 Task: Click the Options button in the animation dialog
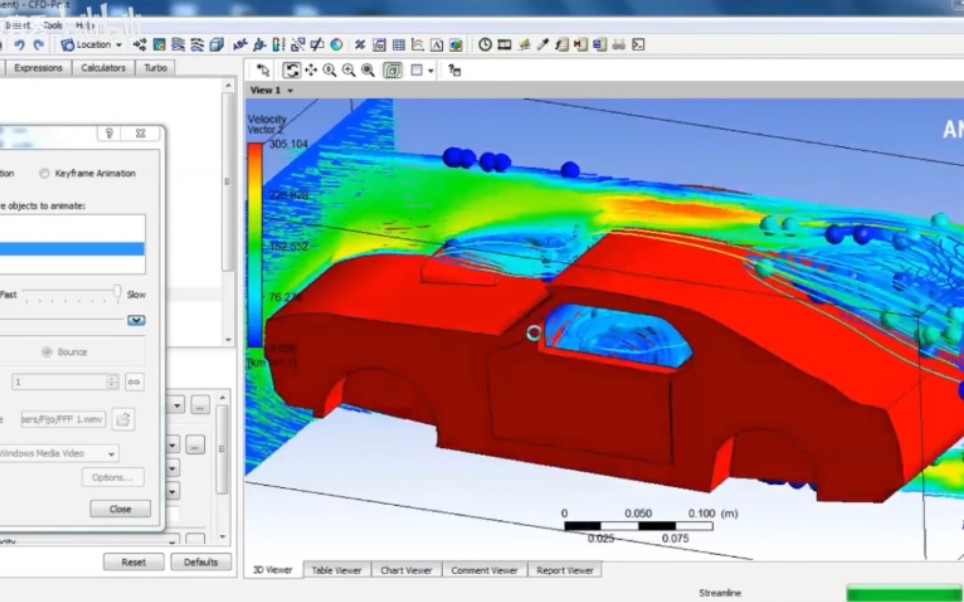click(113, 477)
